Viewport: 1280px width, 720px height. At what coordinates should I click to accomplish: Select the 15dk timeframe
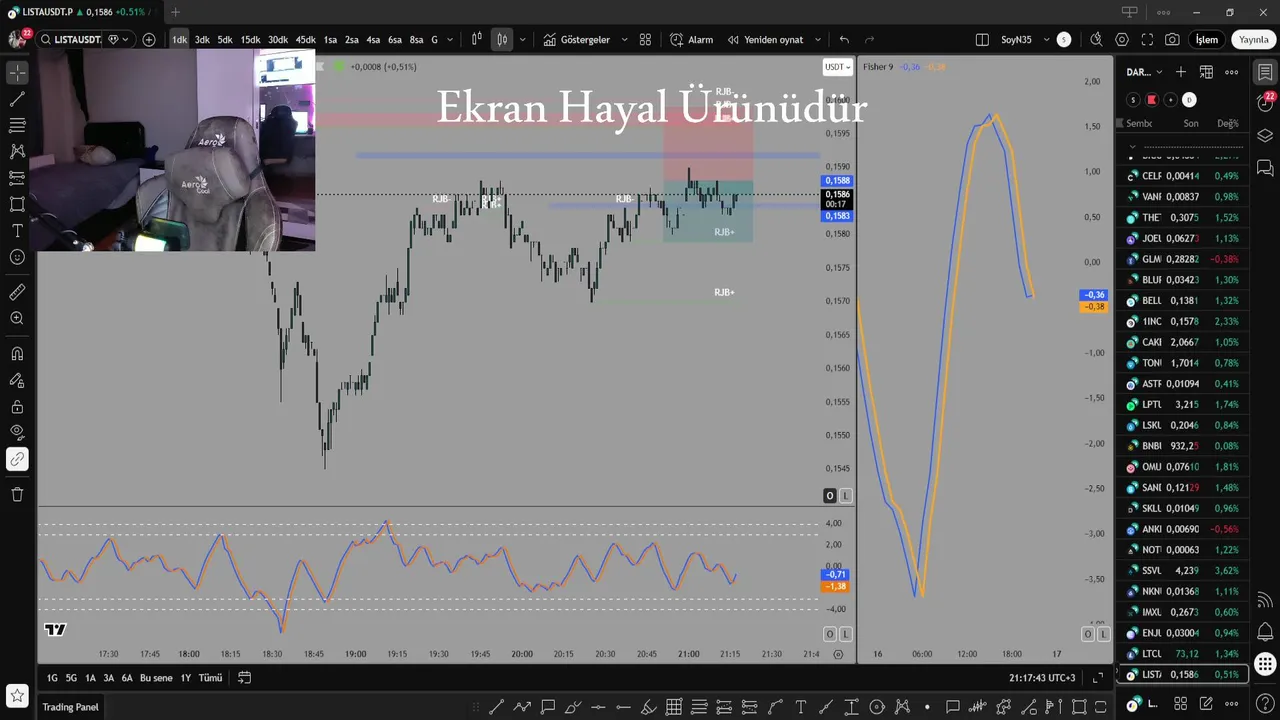coord(250,40)
